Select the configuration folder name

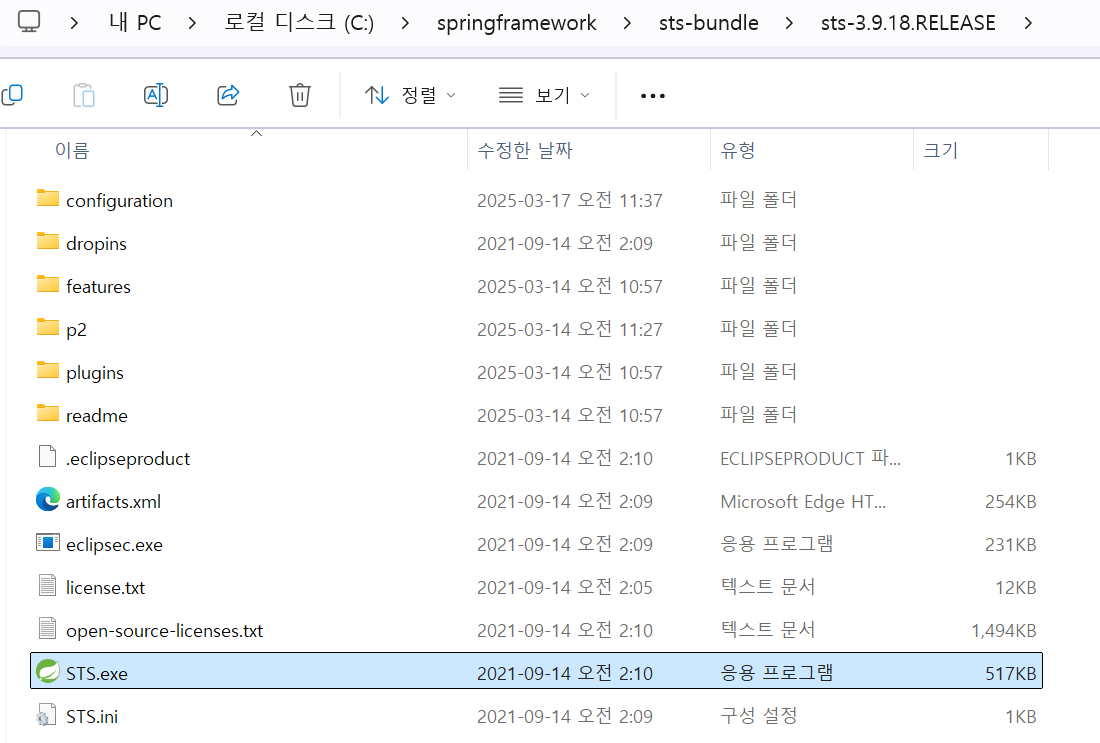tap(119, 201)
